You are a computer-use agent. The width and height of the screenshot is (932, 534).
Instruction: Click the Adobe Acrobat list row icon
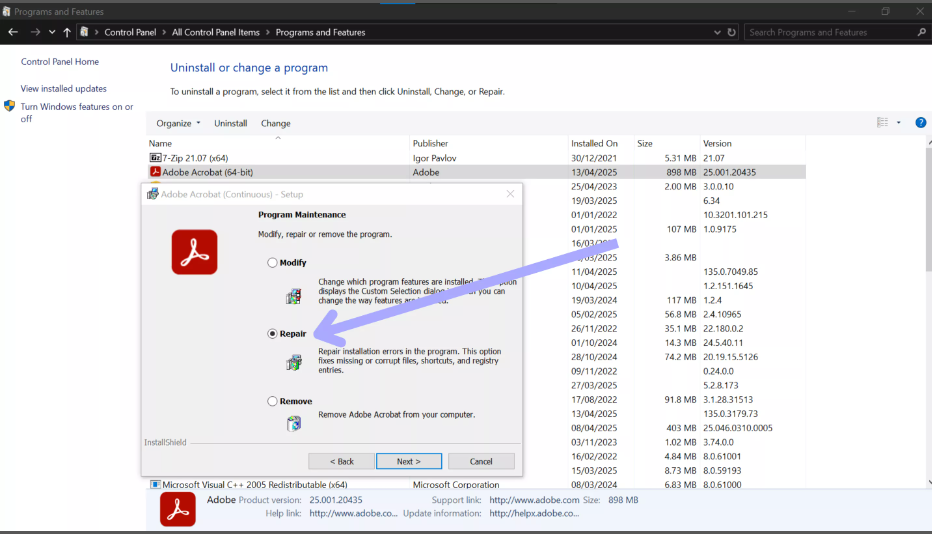155,172
